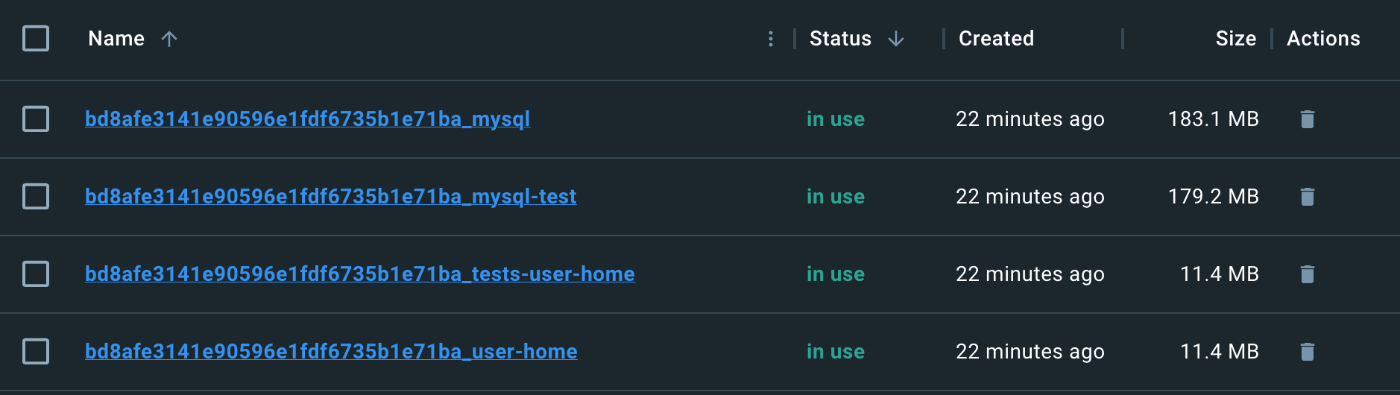Open the bd8afe...71ba_mysql-test volume link
Viewport: 1400px width, 395px height.
click(331, 197)
